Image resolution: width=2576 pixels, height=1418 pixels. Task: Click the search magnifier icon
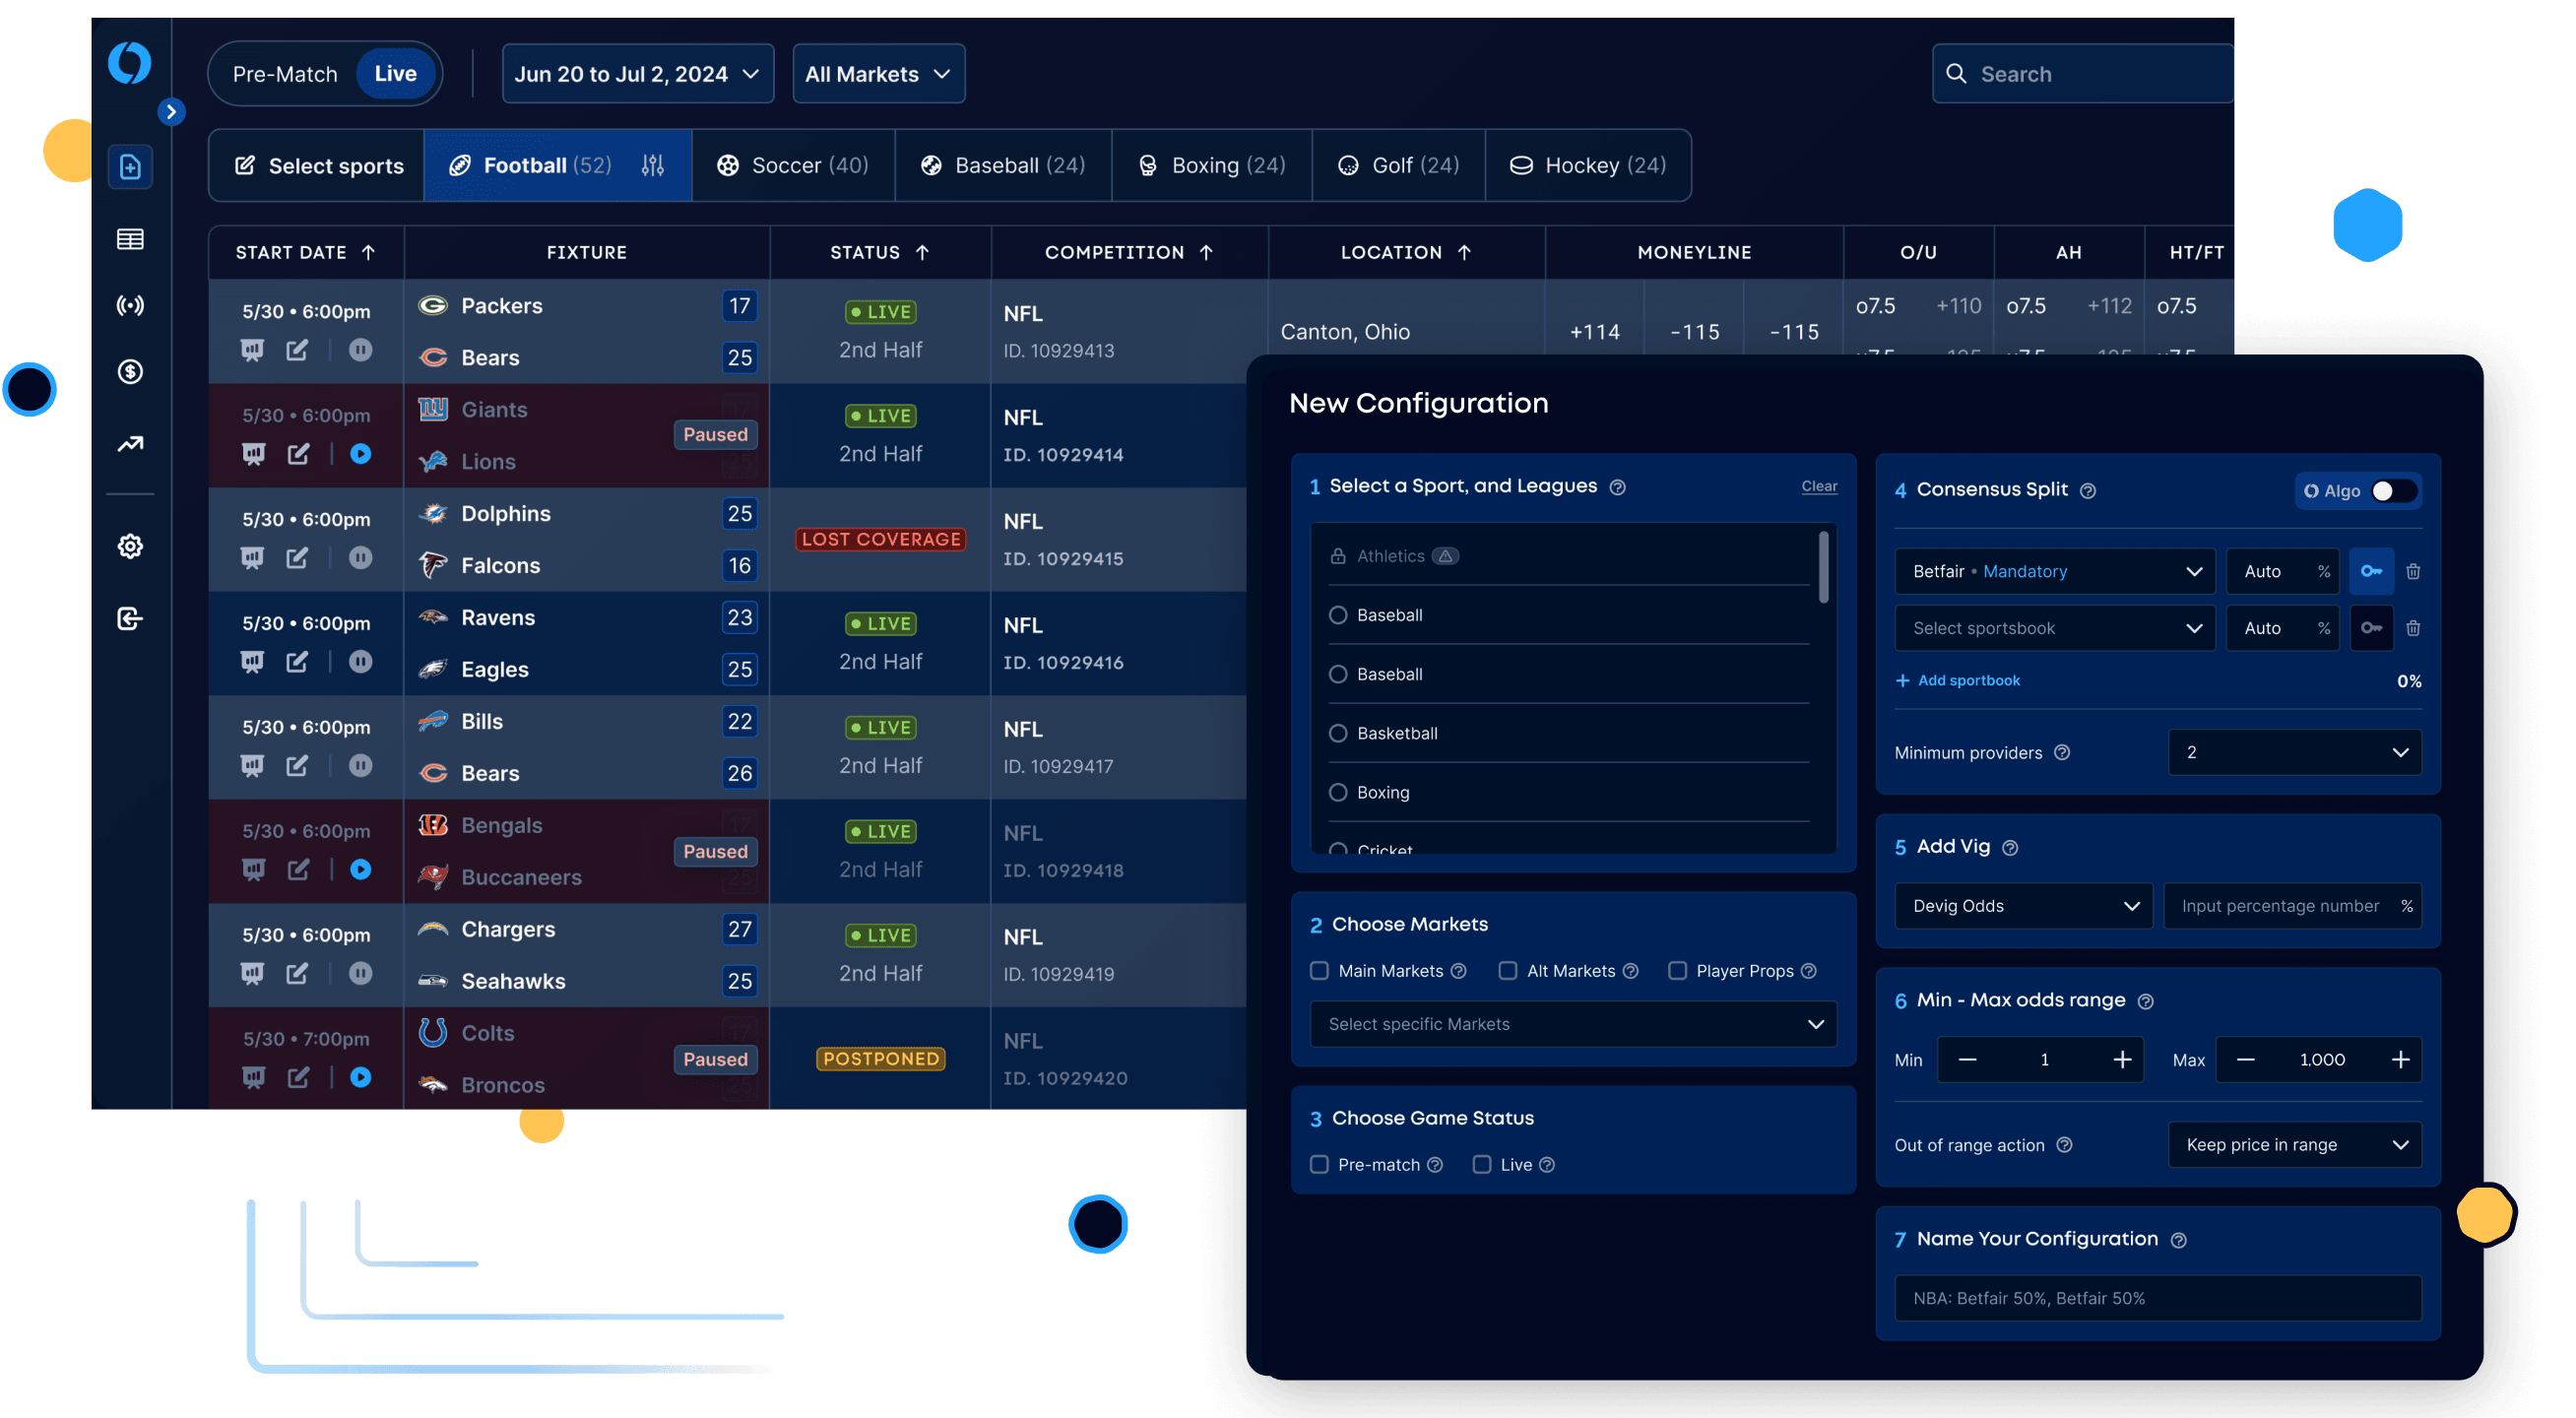coord(1956,73)
